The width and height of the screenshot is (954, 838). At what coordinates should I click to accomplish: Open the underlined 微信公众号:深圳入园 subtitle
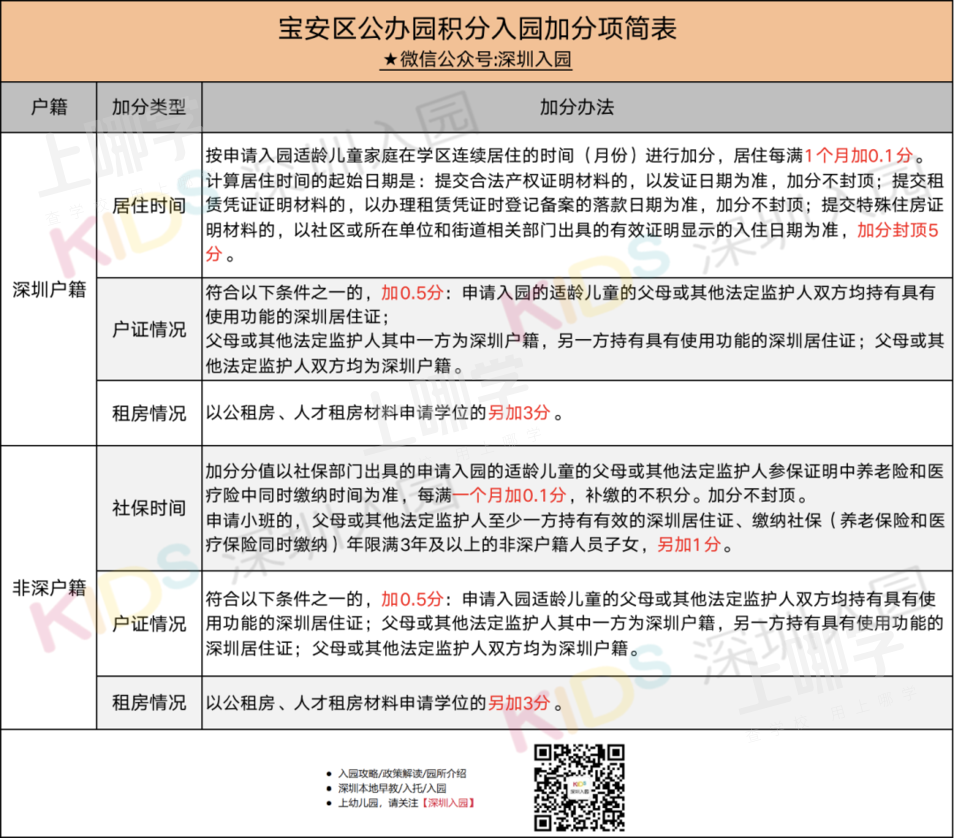tap(476, 59)
